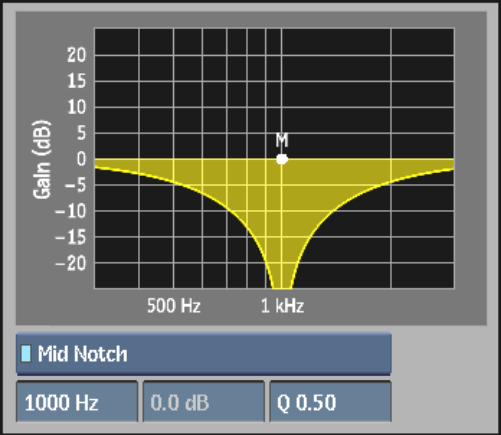This screenshot has width=501, height=435.
Task: Click the 20 dB gain scale label
Action: click(x=76, y=55)
